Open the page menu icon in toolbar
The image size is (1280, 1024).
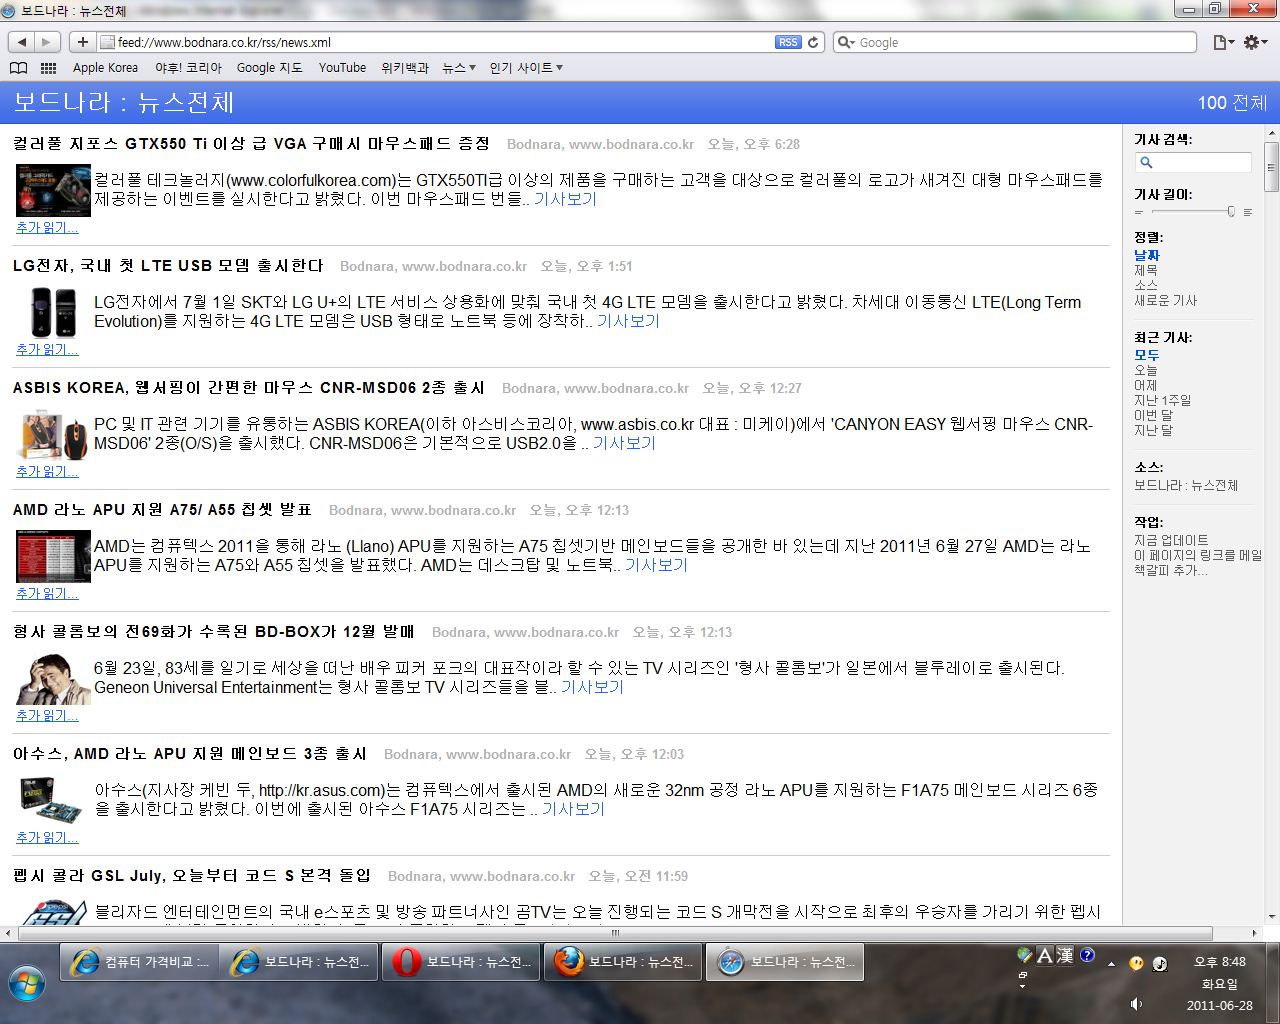point(1223,42)
